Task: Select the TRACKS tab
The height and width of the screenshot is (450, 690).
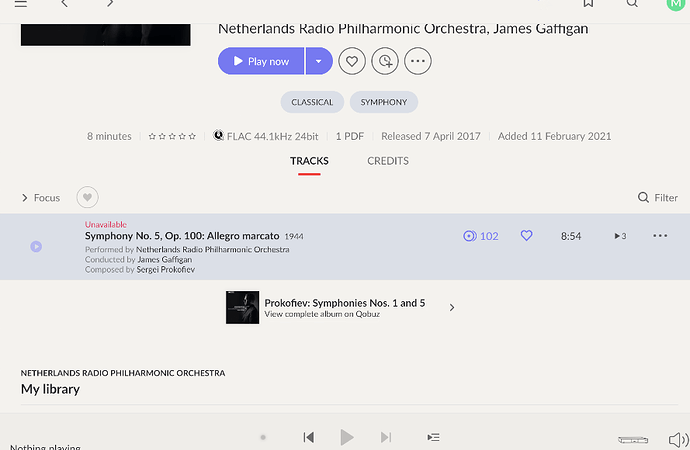Action: (309, 161)
